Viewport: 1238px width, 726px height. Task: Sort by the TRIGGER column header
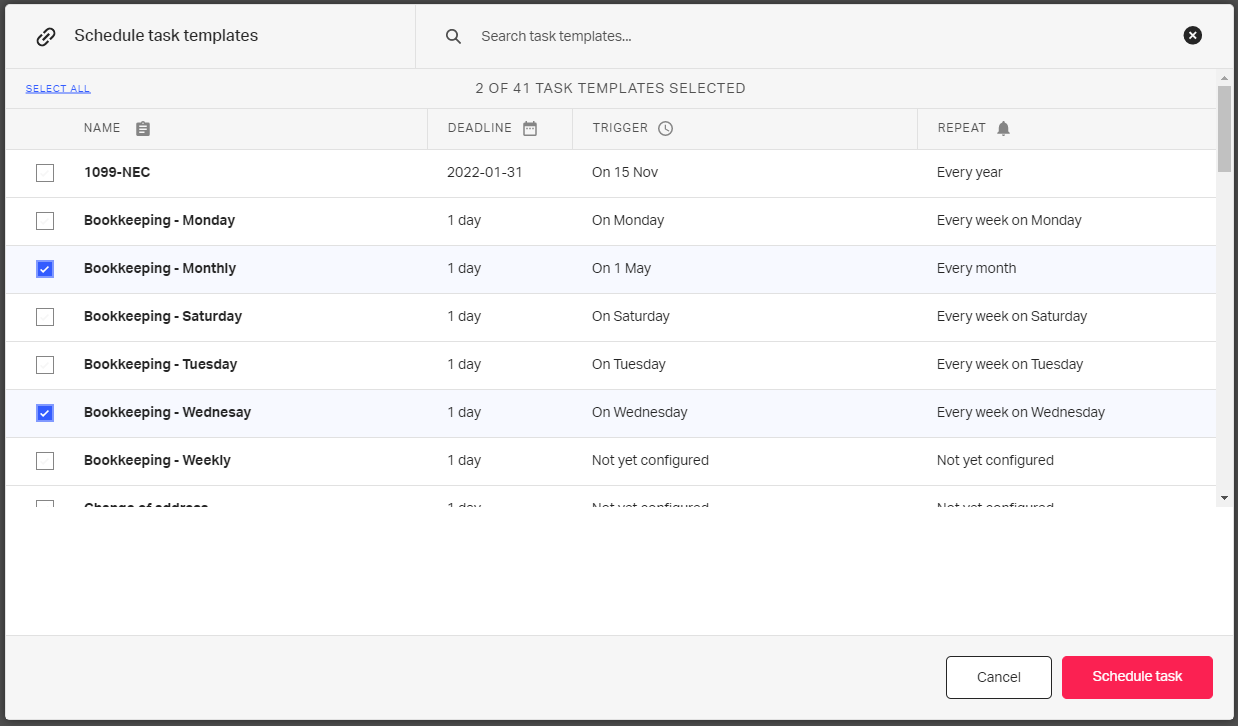click(x=620, y=128)
